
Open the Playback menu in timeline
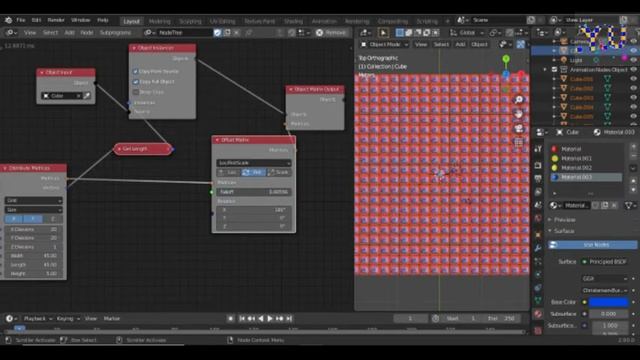(38, 318)
